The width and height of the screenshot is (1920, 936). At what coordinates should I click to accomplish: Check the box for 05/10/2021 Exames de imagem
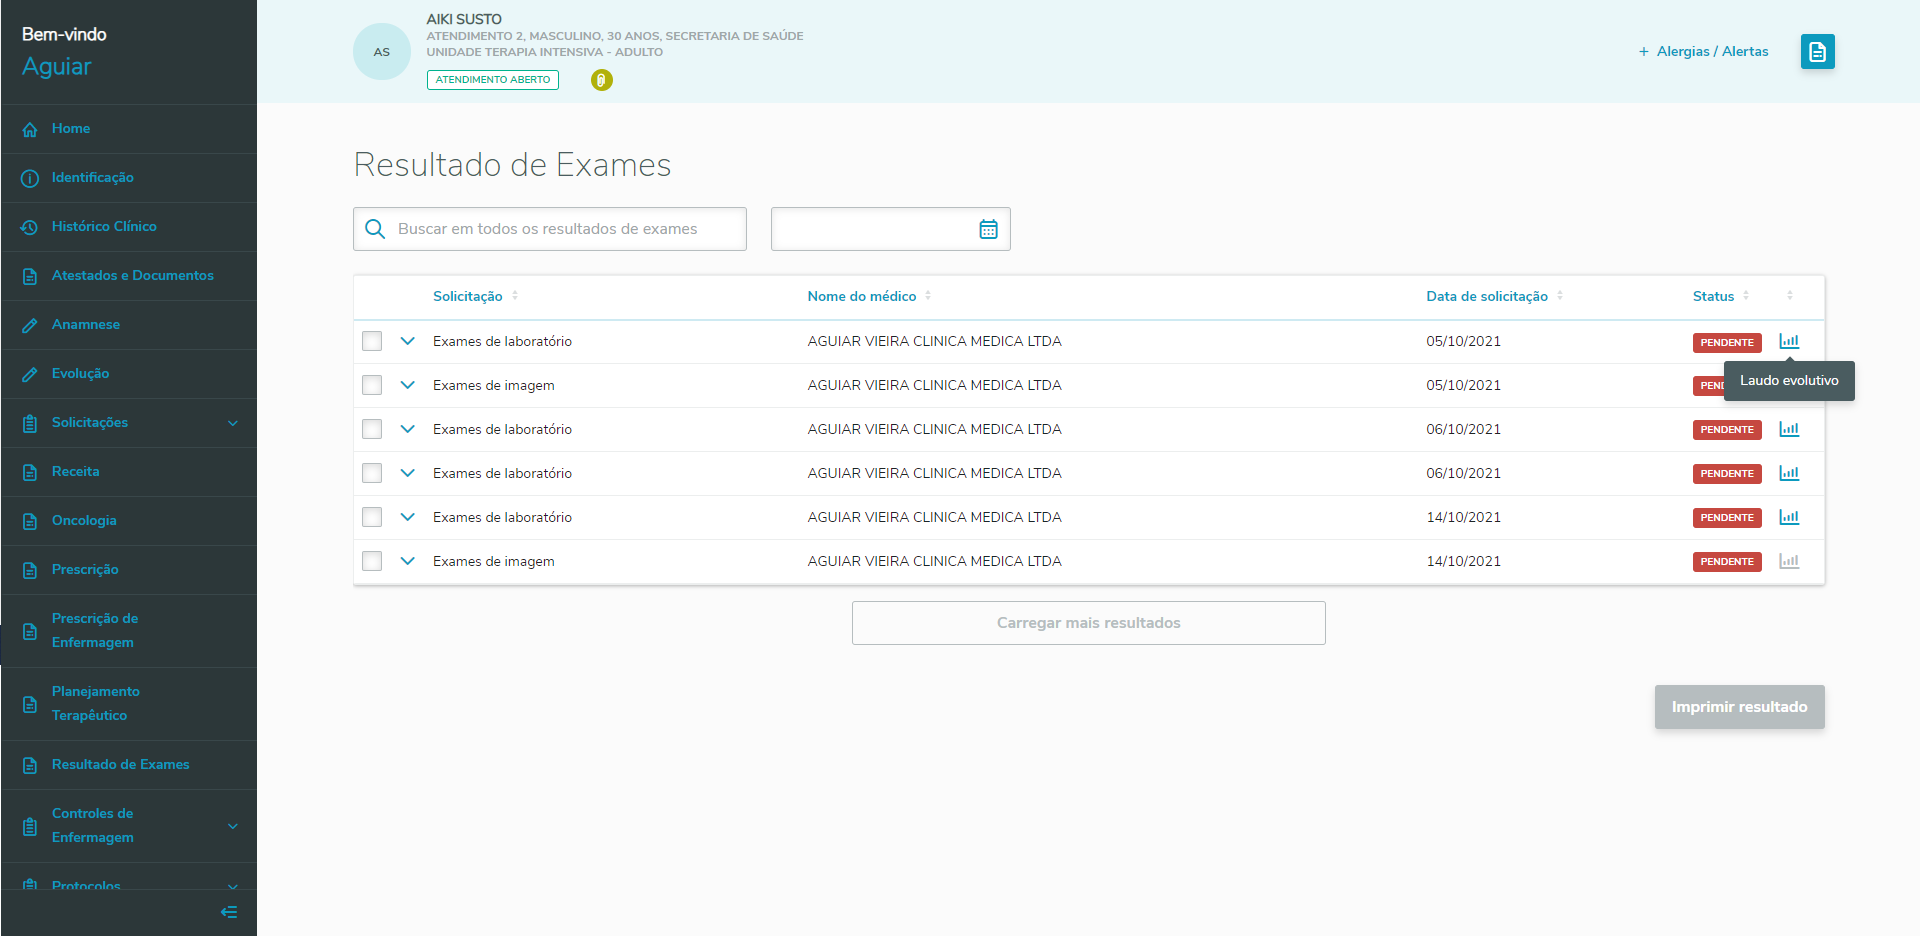coord(372,385)
